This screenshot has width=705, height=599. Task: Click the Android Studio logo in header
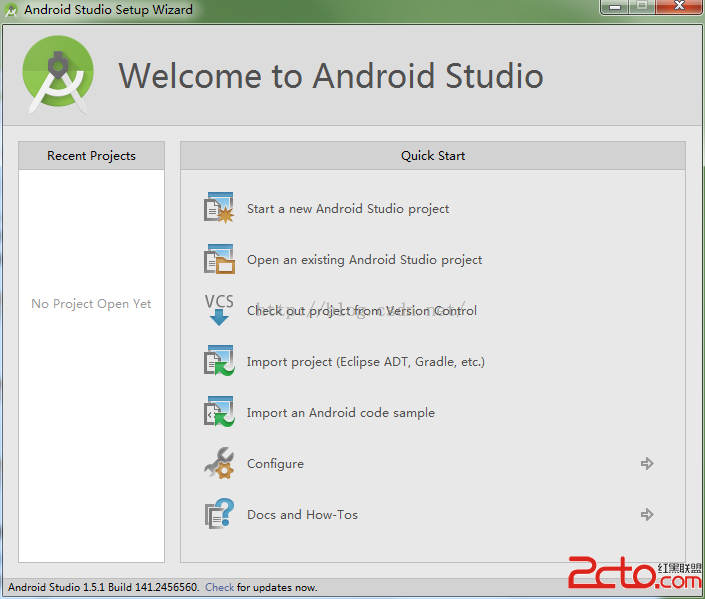(58, 75)
